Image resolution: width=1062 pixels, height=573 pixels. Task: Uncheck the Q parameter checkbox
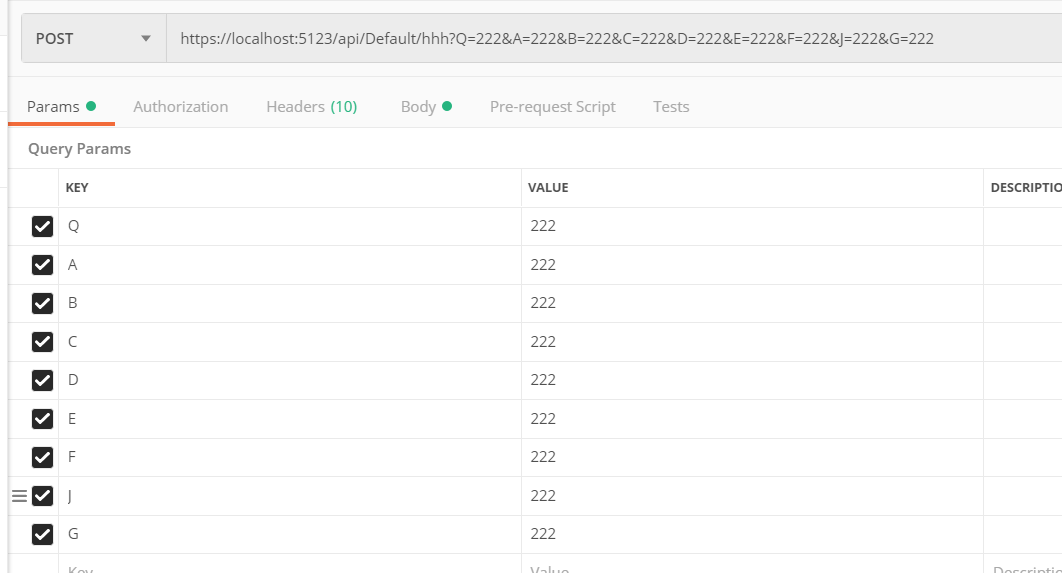(42, 226)
